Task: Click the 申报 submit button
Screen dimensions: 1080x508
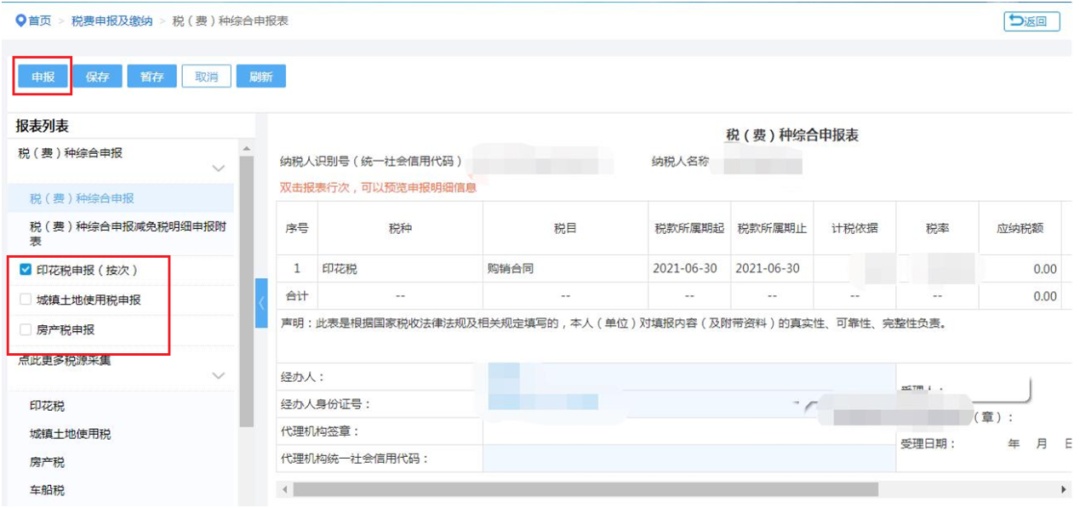Action: point(43,77)
